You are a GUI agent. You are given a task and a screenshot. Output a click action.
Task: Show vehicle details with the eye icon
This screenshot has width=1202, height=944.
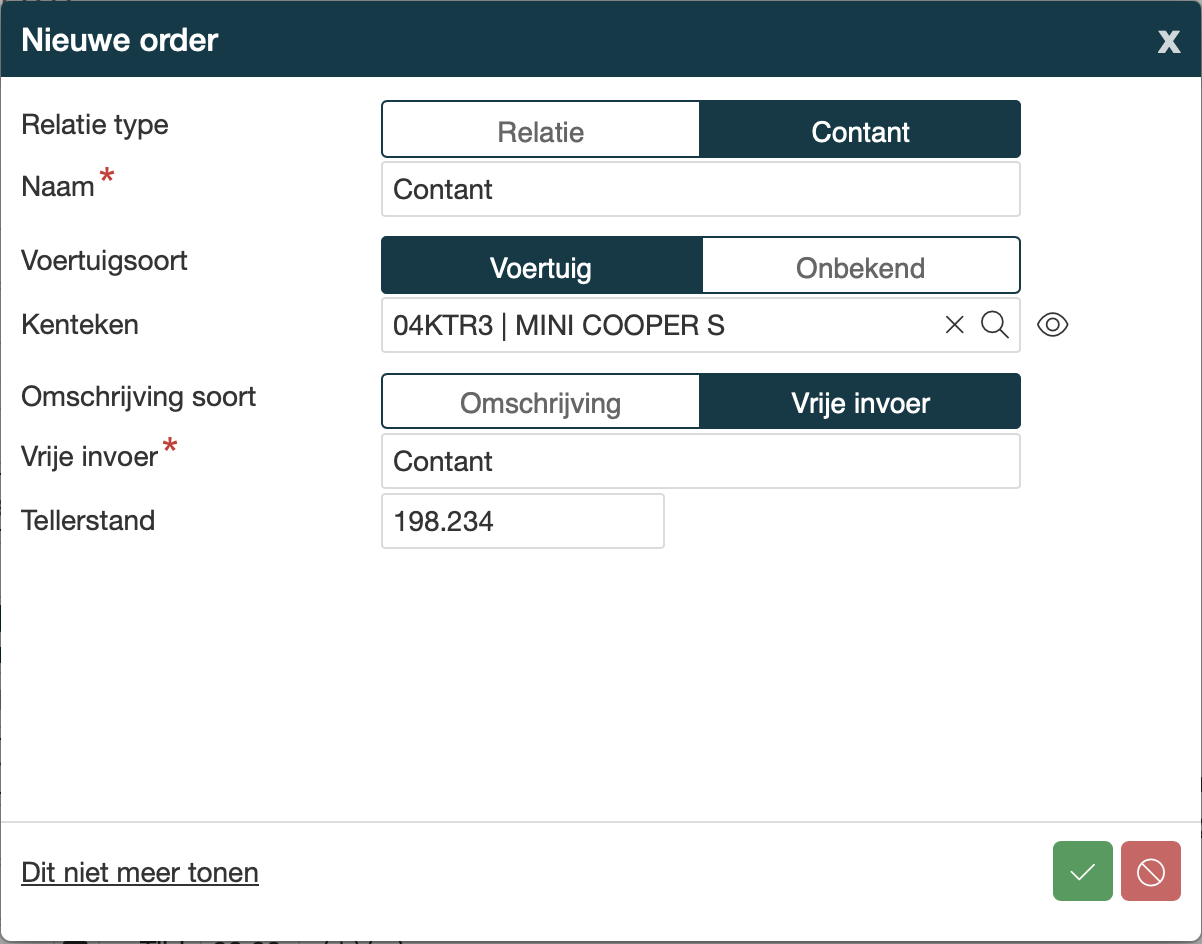1053,325
